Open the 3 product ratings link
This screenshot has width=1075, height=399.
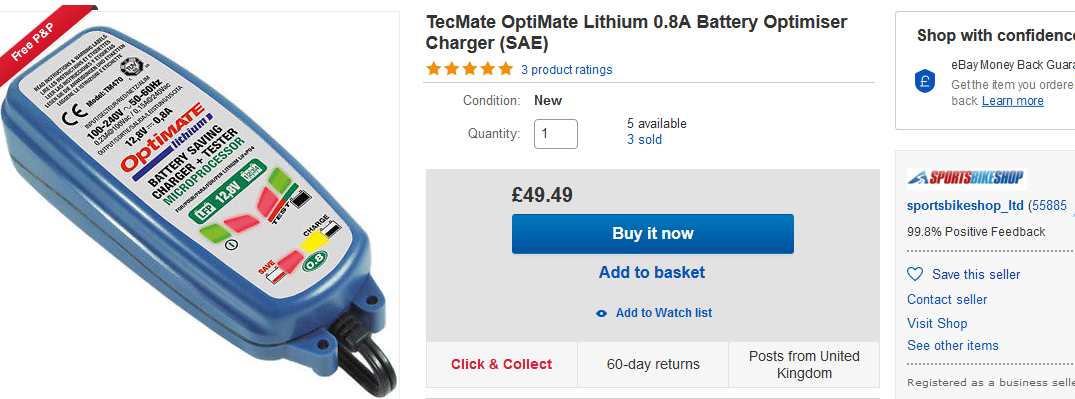point(566,69)
